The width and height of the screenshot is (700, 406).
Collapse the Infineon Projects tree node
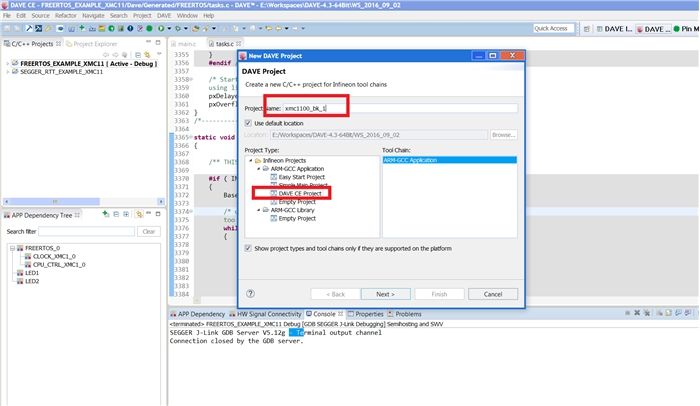tap(249, 160)
